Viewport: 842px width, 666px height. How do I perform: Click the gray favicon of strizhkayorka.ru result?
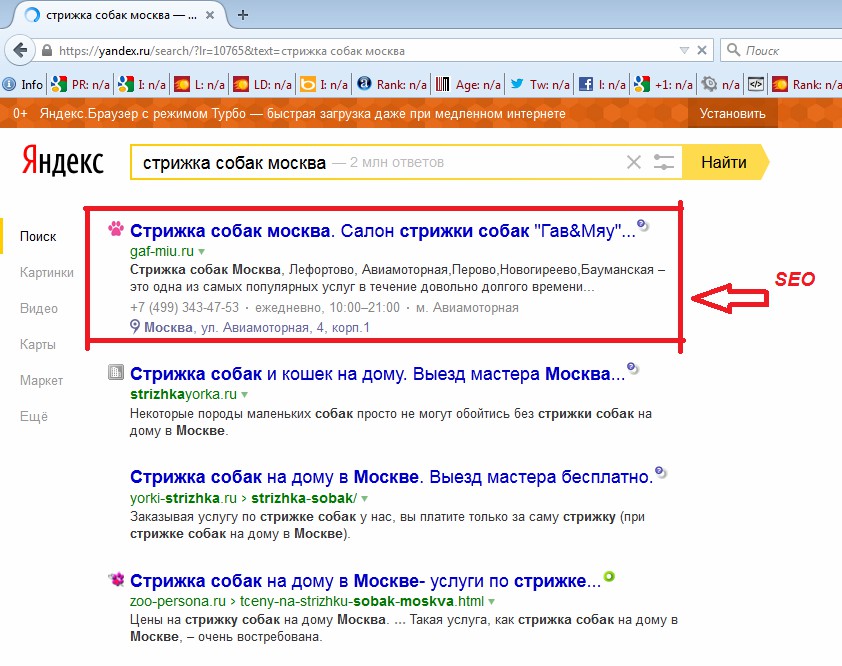(115, 372)
